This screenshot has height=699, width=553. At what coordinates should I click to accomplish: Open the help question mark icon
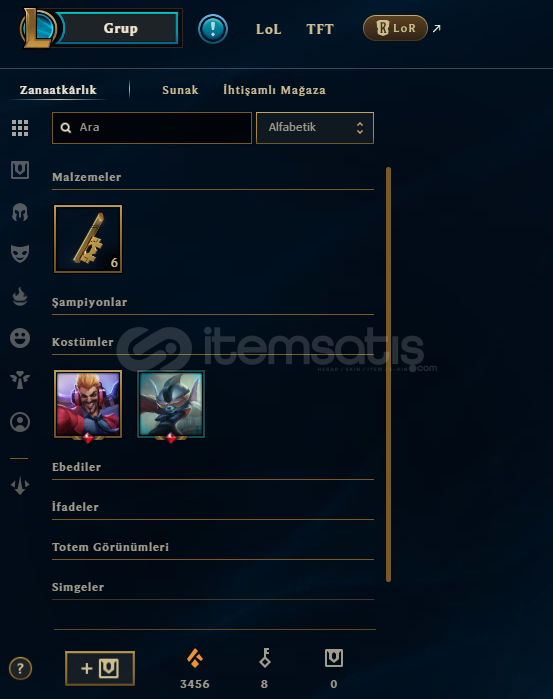(x=20, y=668)
